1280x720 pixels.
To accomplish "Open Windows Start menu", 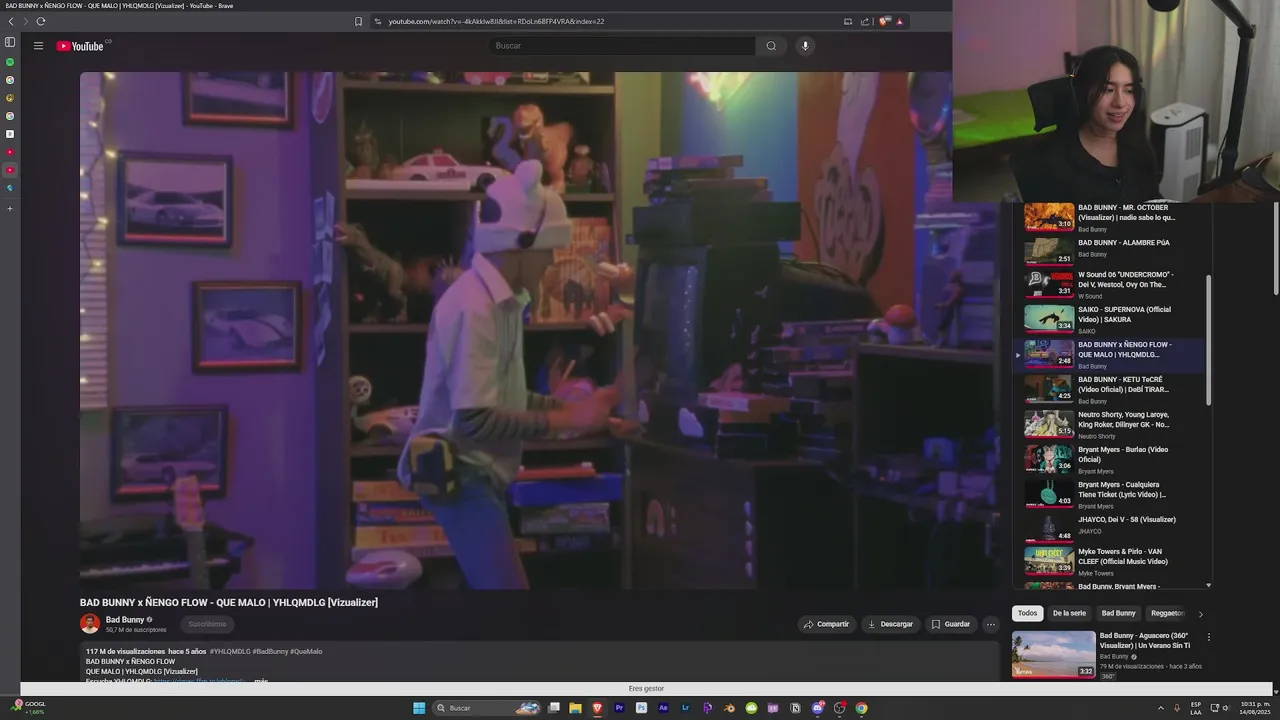I will pyautogui.click(x=419, y=708).
